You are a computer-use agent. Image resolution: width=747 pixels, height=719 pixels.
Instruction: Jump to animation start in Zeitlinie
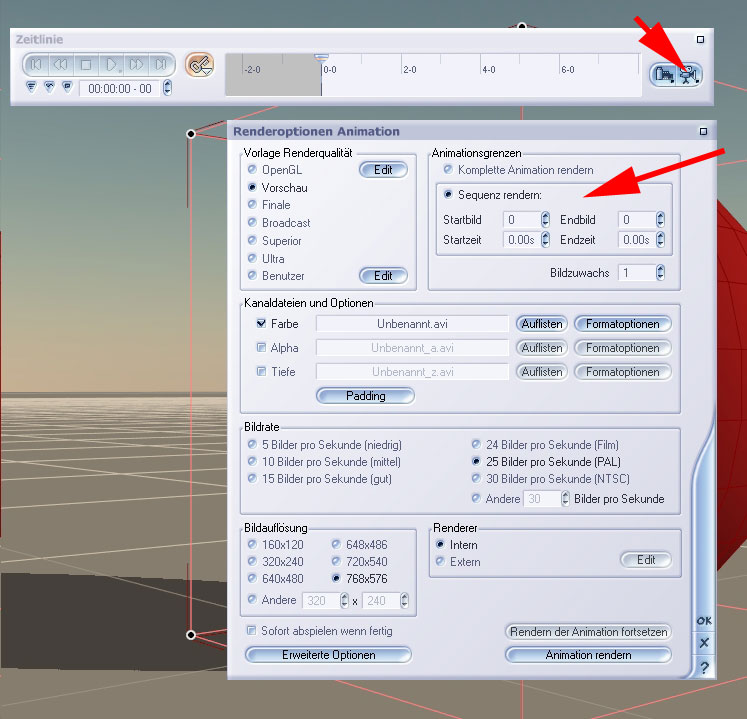(x=36, y=64)
